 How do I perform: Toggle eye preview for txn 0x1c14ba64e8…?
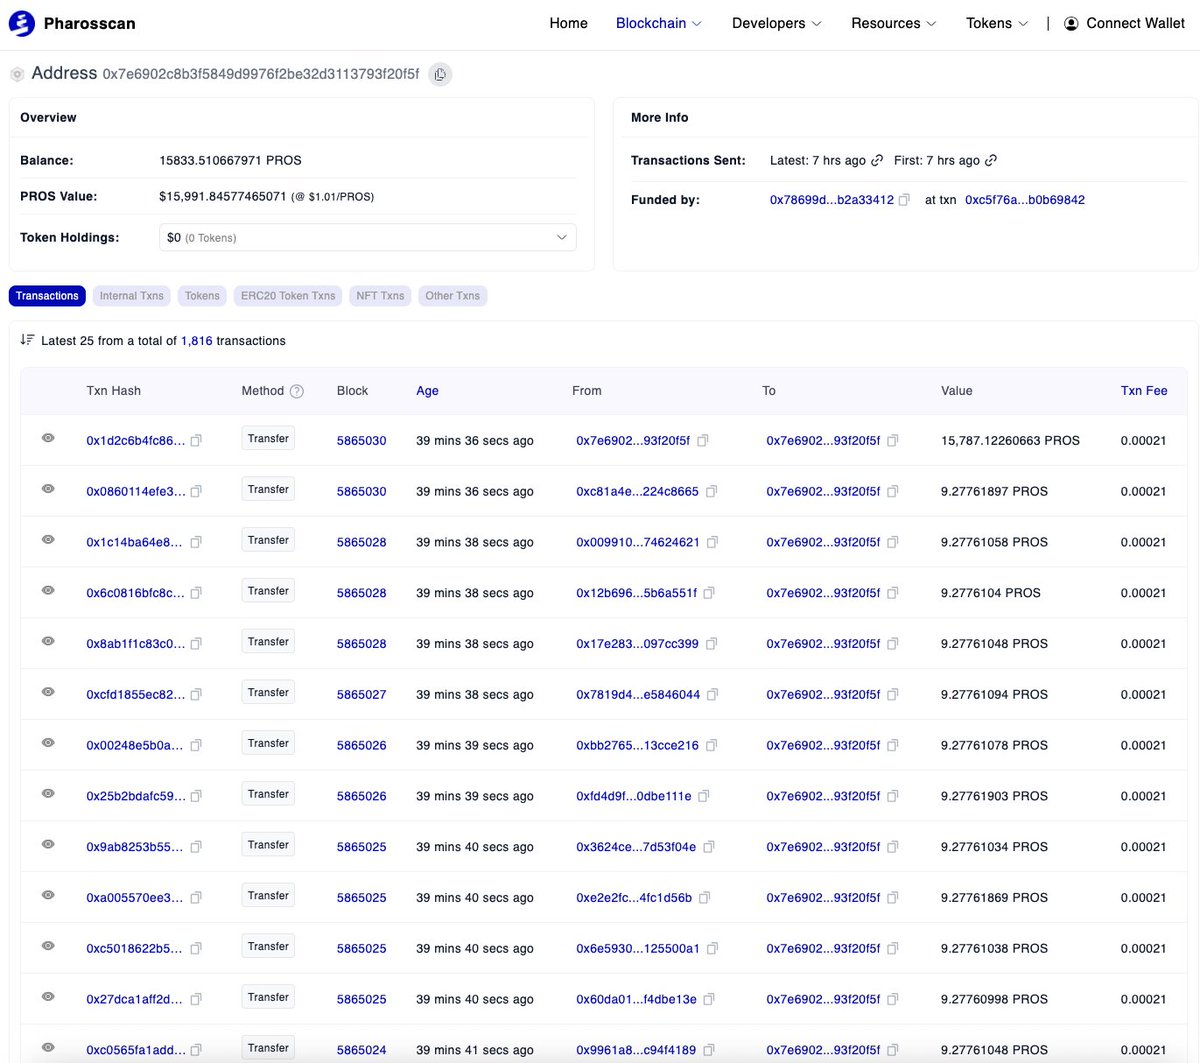(x=48, y=540)
